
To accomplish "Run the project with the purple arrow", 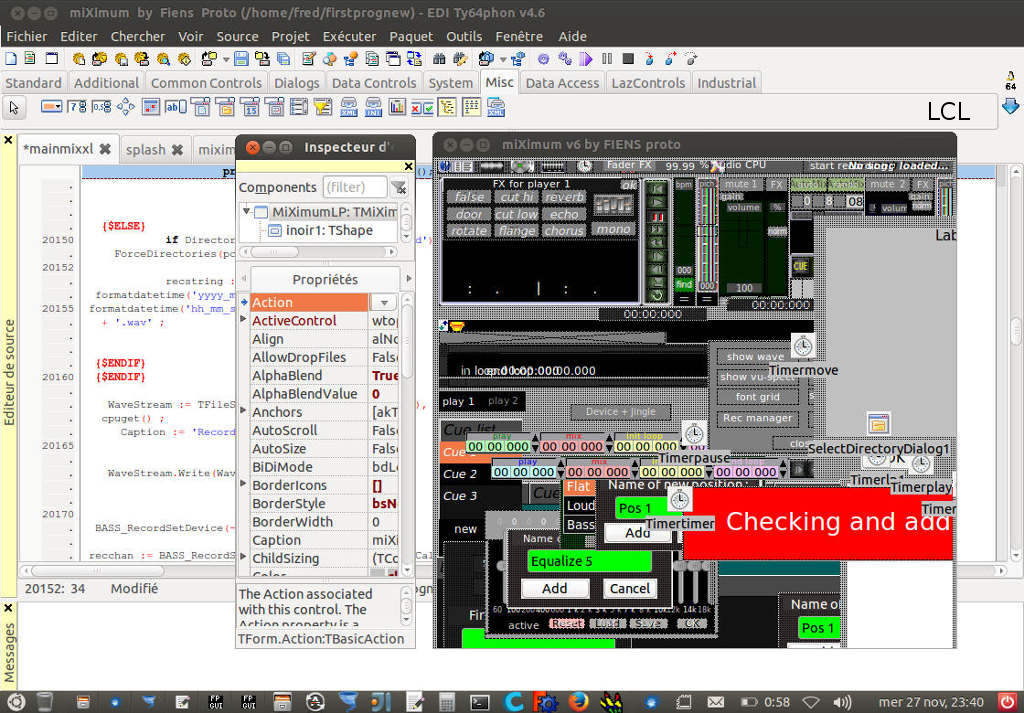I will [x=586, y=59].
